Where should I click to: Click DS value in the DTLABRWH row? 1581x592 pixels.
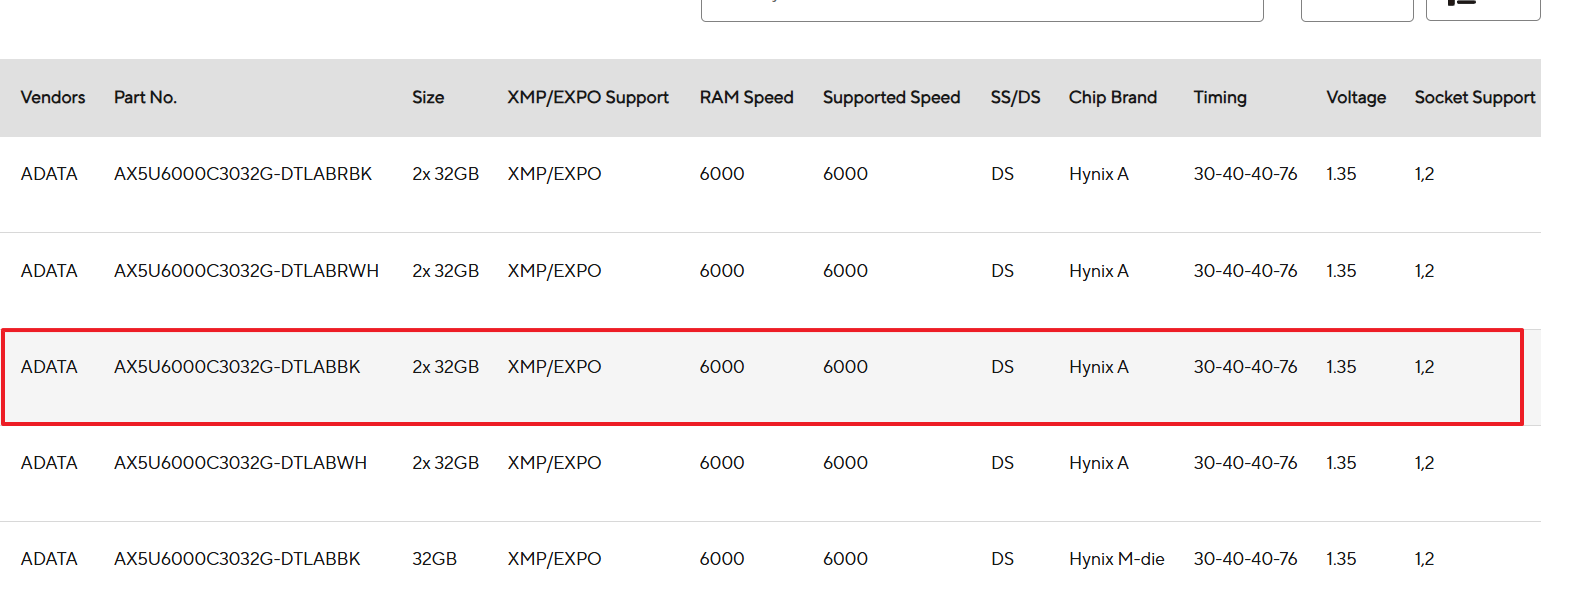point(1002,271)
